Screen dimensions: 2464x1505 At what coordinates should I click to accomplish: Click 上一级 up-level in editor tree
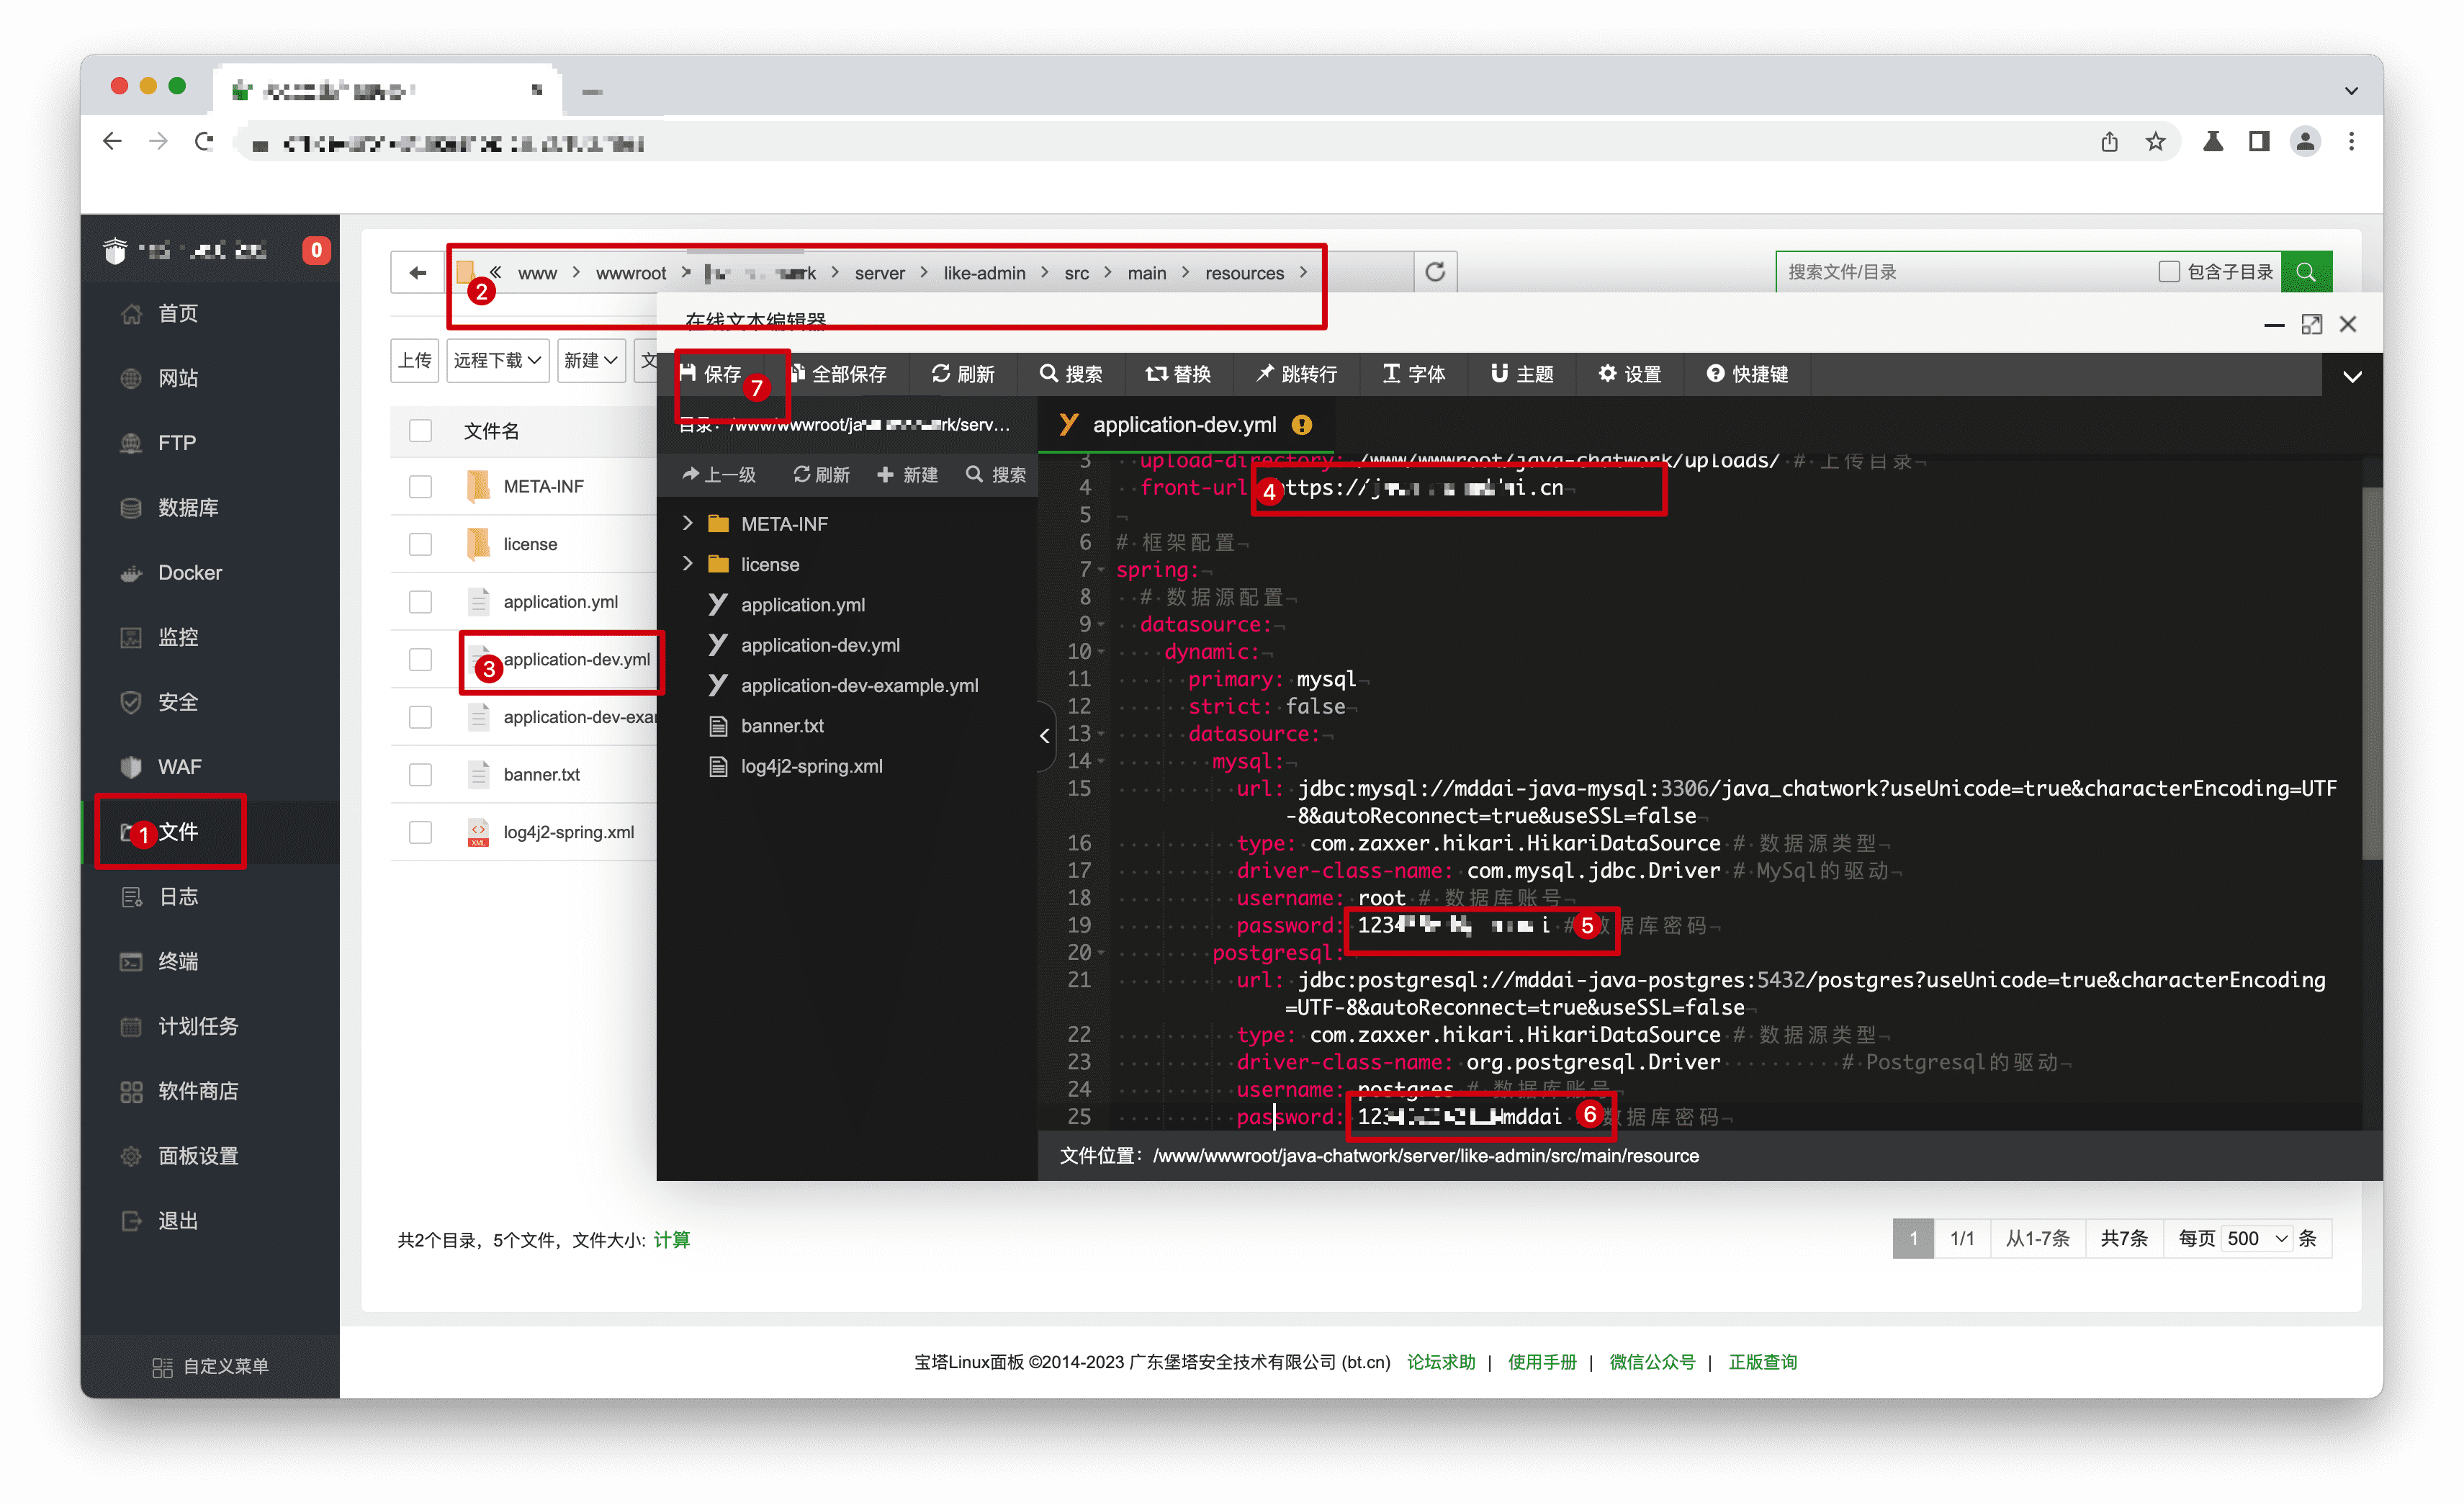click(719, 474)
